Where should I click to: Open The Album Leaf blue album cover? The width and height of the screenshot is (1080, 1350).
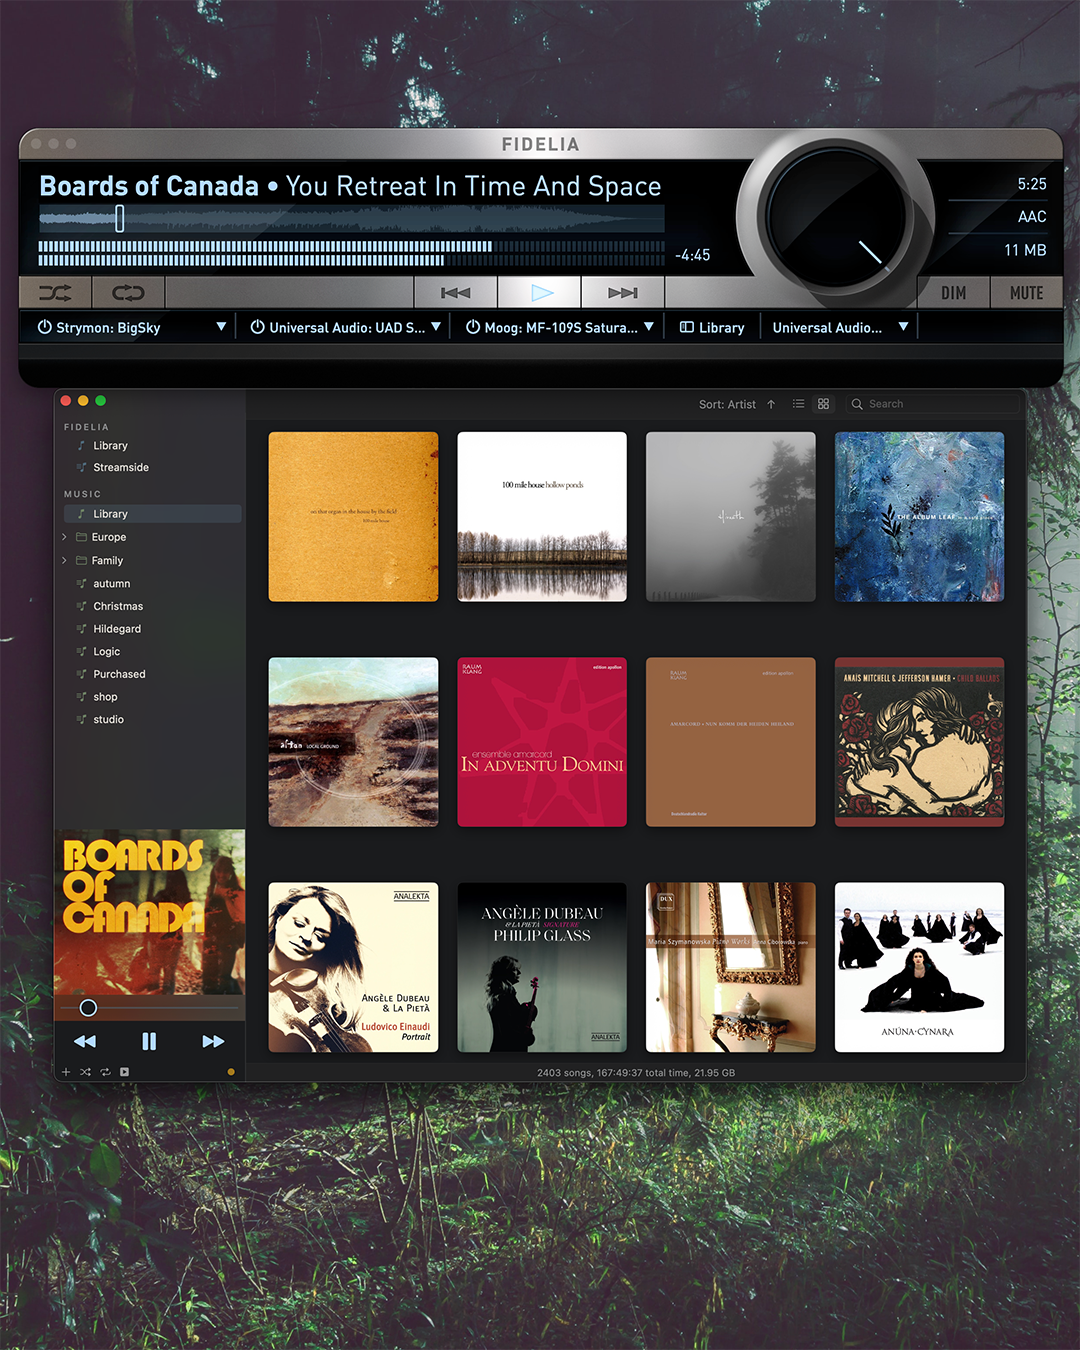pos(920,517)
